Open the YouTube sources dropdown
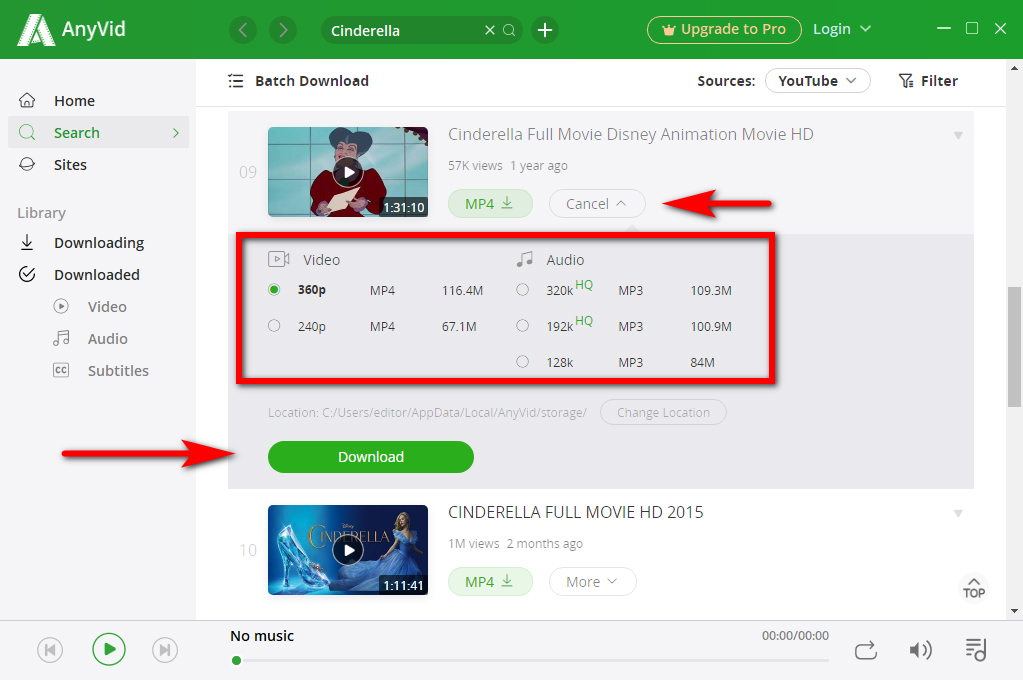This screenshot has height=680, width=1023. click(x=817, y=81)
